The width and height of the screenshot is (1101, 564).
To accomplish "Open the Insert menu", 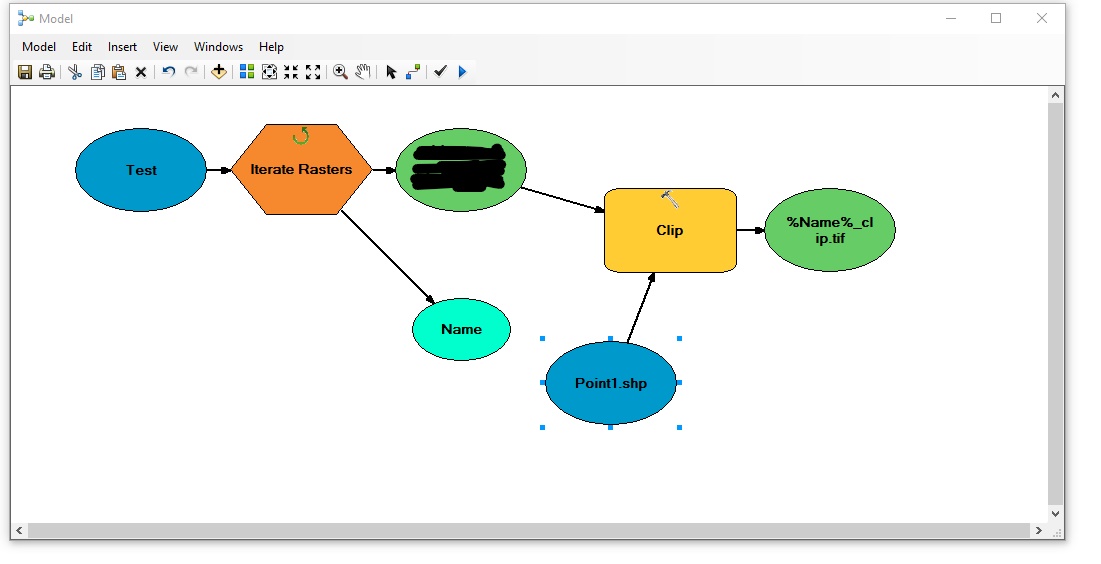I will point(122,47).
